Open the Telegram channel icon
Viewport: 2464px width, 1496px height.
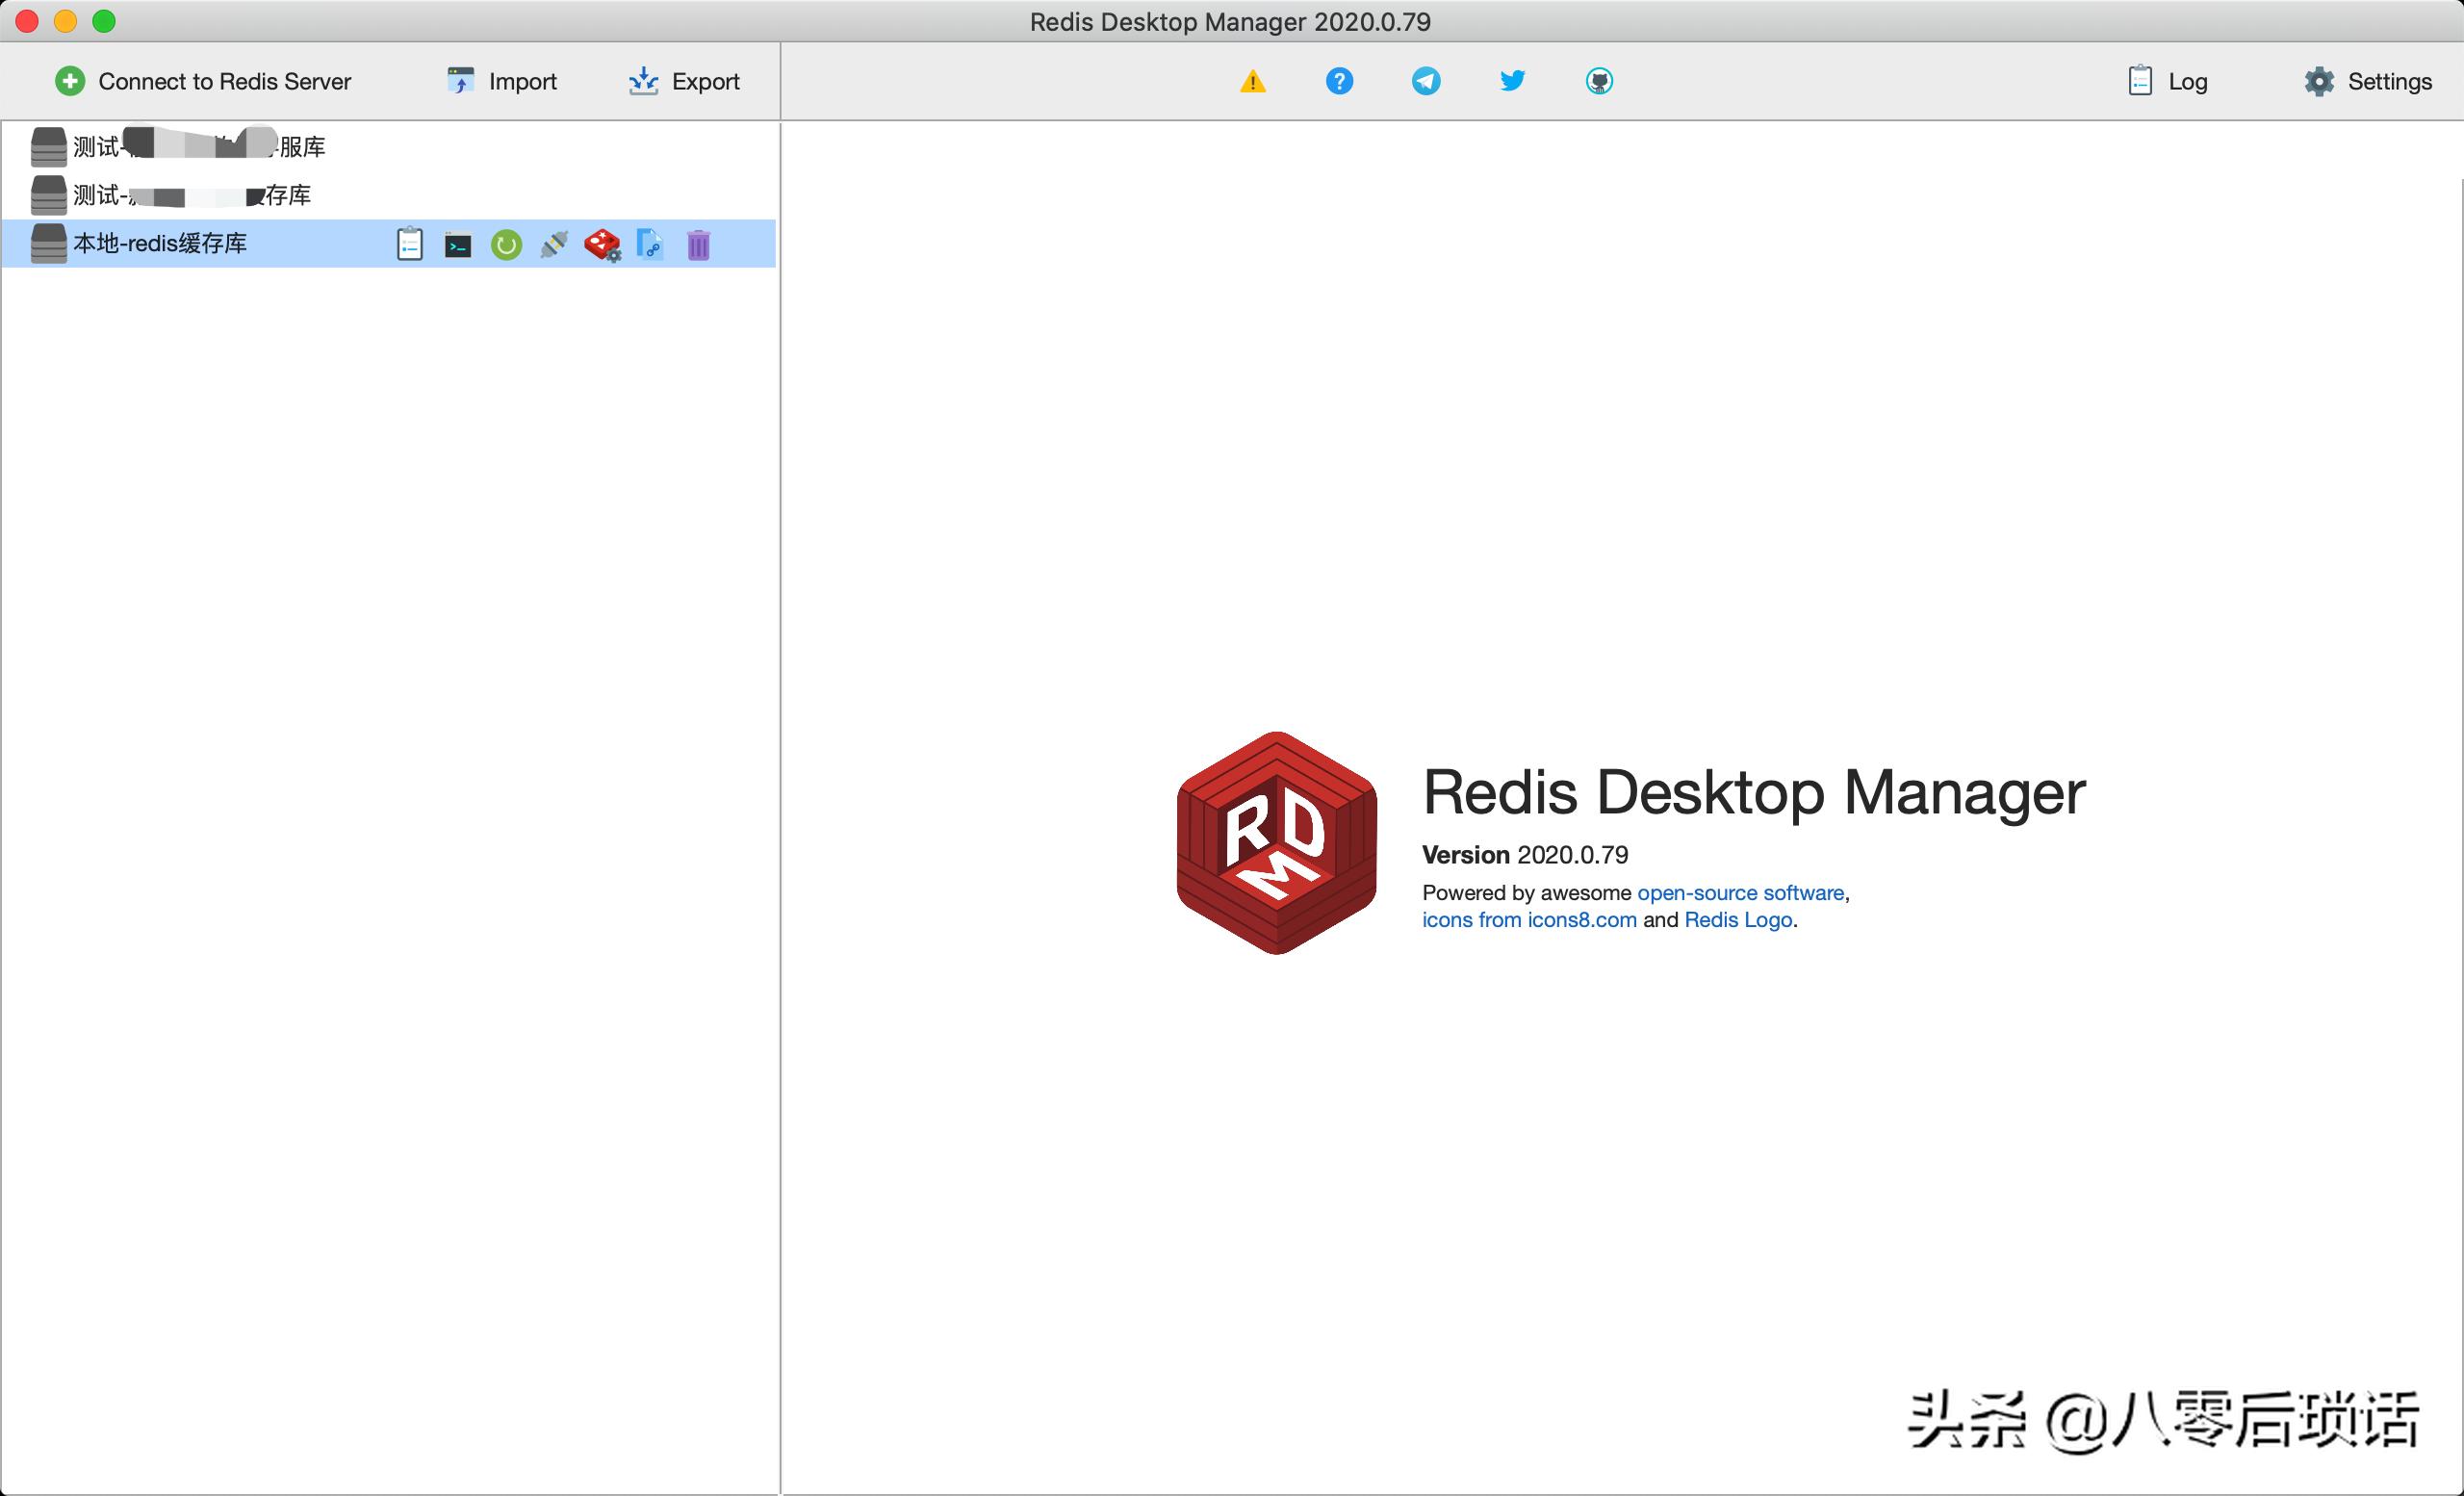(1426, 81)
